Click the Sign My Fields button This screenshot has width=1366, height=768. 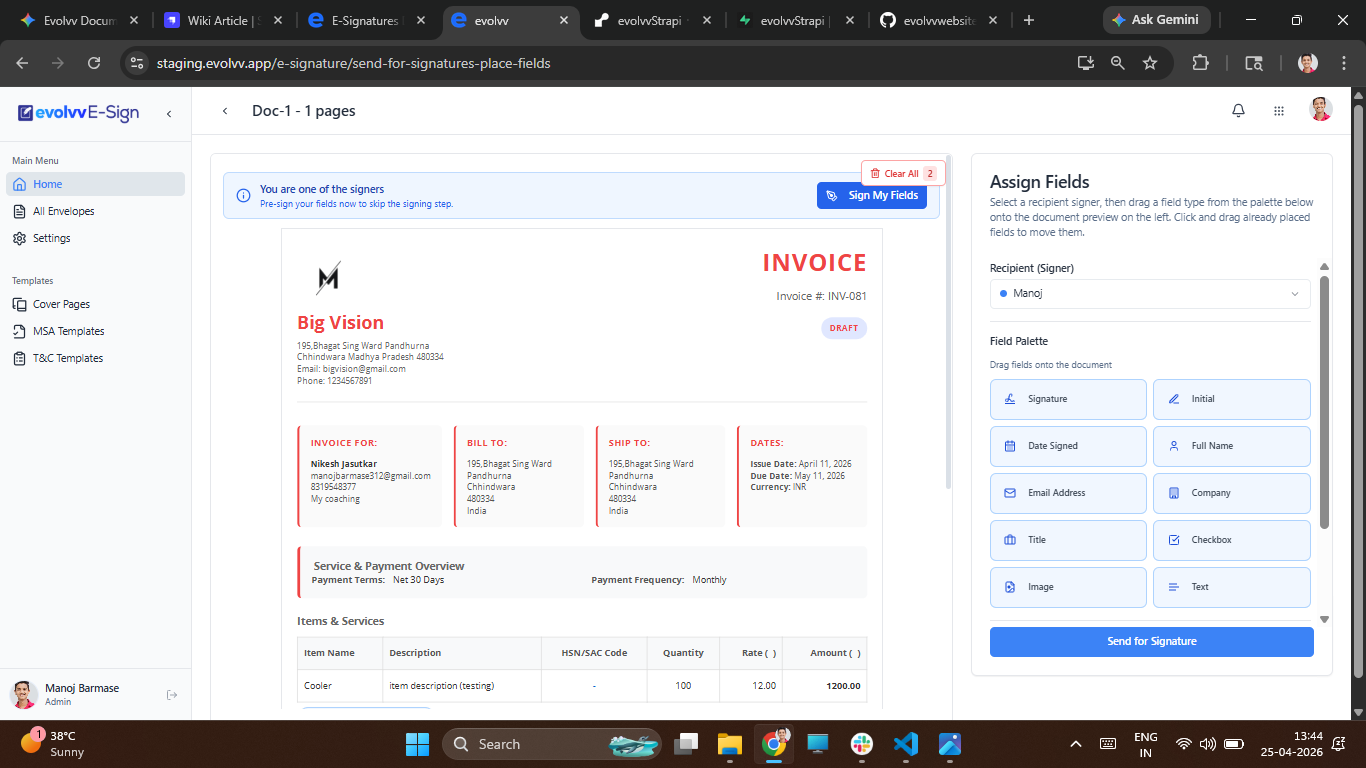[872, 196]
